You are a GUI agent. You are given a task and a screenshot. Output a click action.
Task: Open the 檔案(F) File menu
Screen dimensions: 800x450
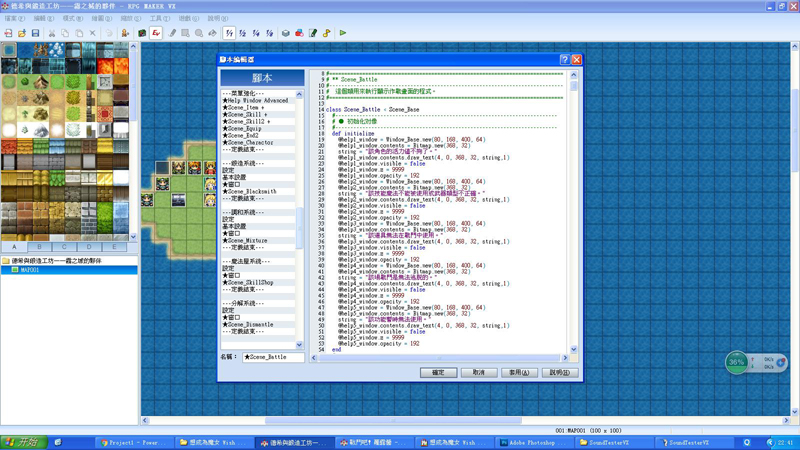click(x=14, y=18)
